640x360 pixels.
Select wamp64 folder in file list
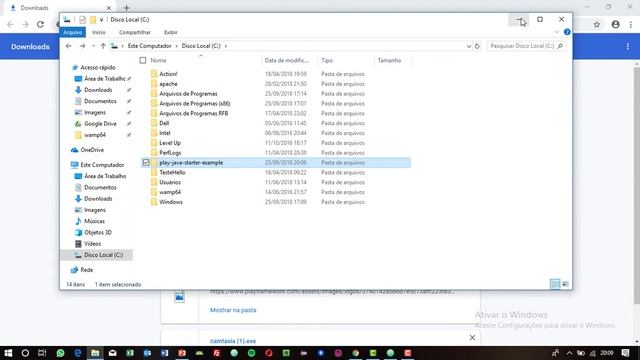(170, 192)
